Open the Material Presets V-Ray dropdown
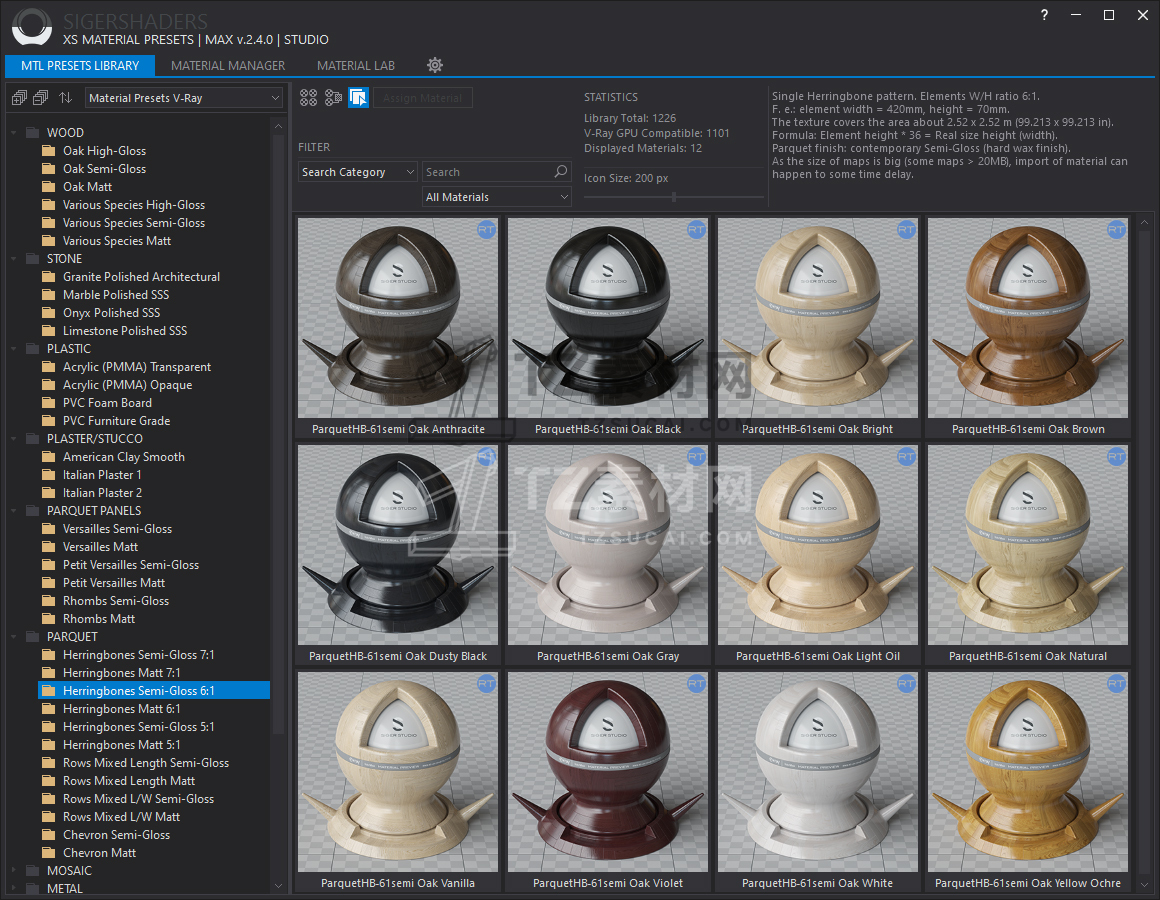 (184, 98)
